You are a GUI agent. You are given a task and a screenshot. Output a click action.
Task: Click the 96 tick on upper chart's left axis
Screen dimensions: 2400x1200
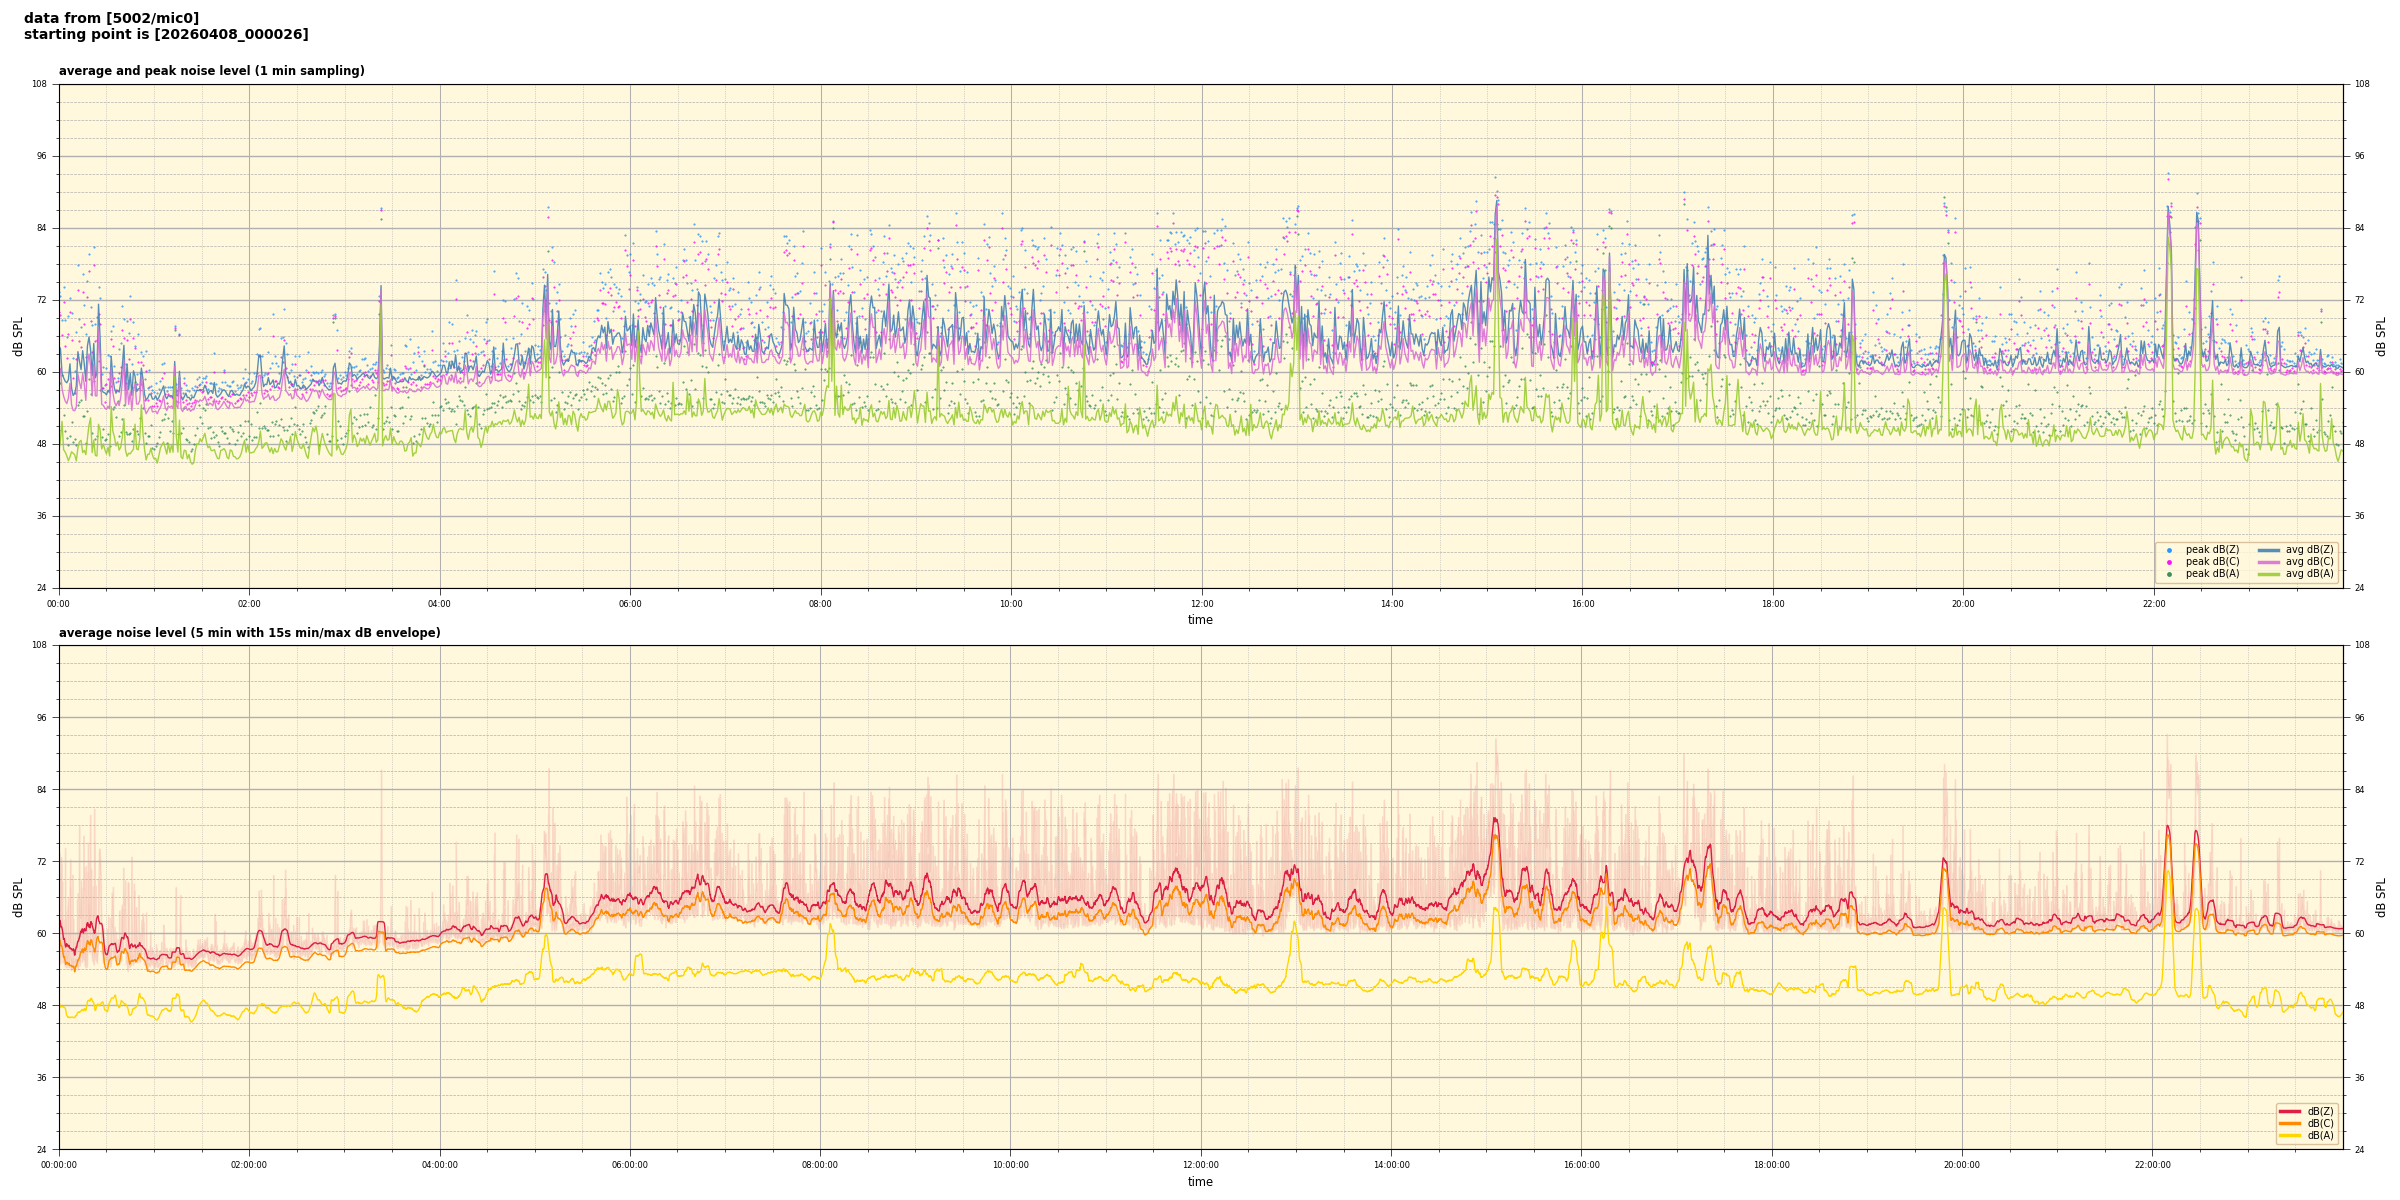pos(40,156)
